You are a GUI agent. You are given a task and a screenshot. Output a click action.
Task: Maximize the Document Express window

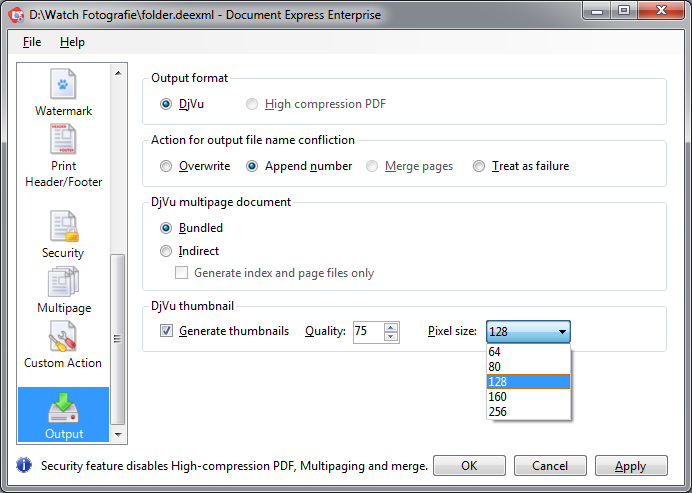pos(624,11)
